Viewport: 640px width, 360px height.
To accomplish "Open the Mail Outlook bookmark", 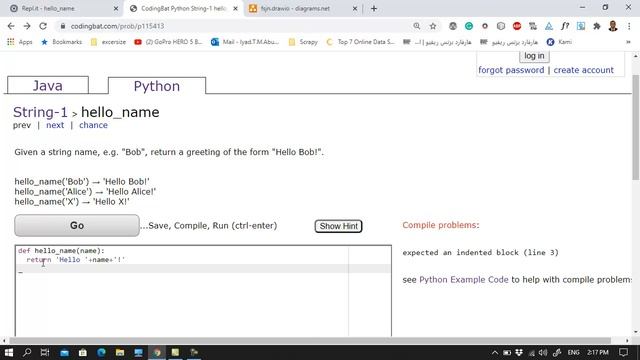I will [x=245, y=42].
